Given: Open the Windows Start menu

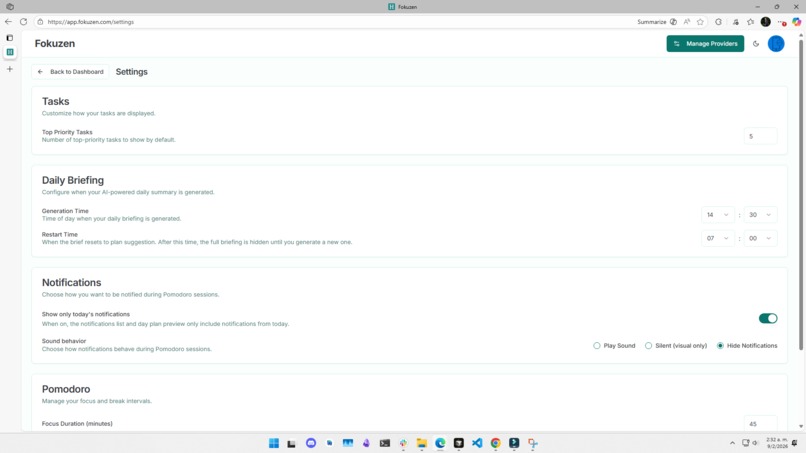Looking at the screenshot, I should point(273,443).
